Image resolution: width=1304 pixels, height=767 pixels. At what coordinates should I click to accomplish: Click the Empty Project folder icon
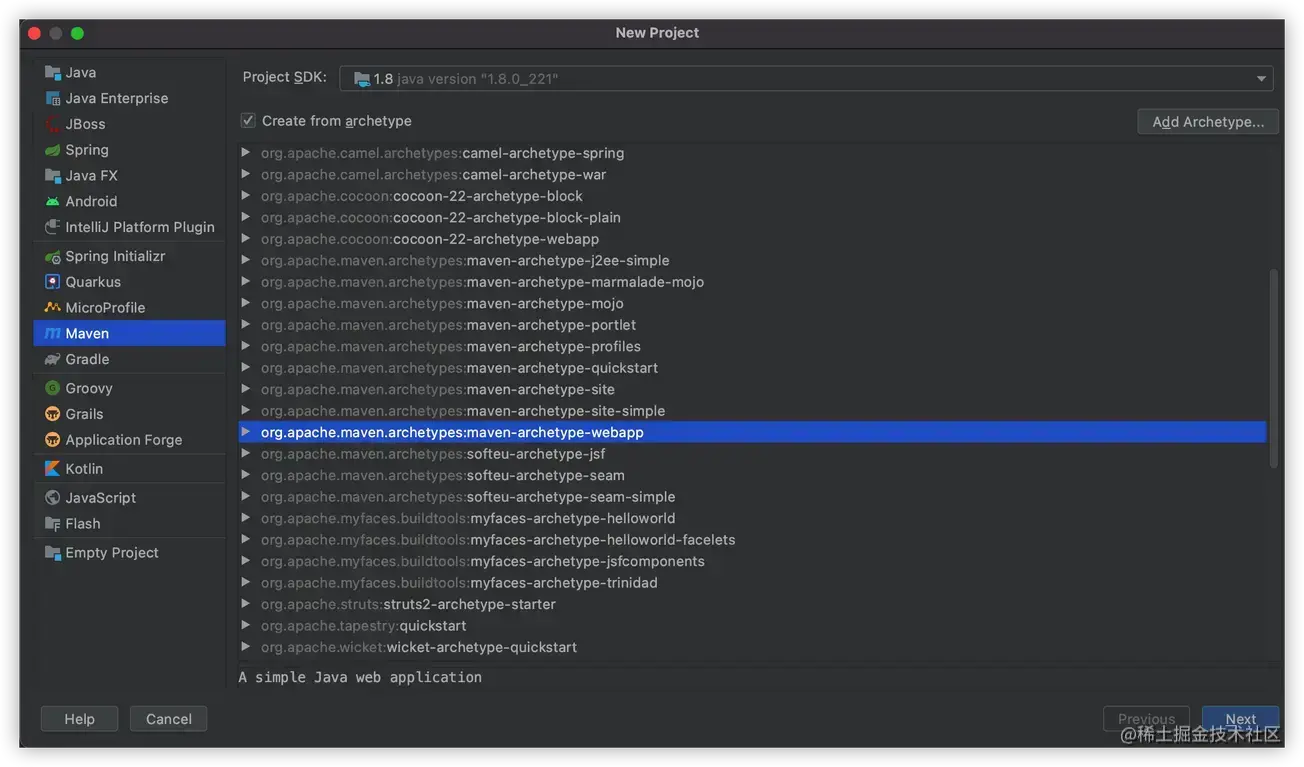click(53, 553)
